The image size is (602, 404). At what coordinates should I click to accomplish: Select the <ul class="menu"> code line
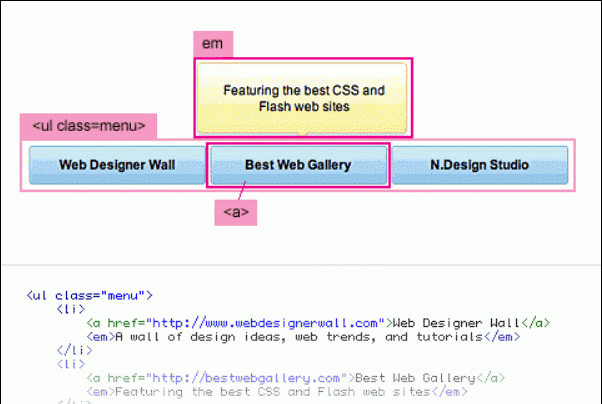point(89,296)
